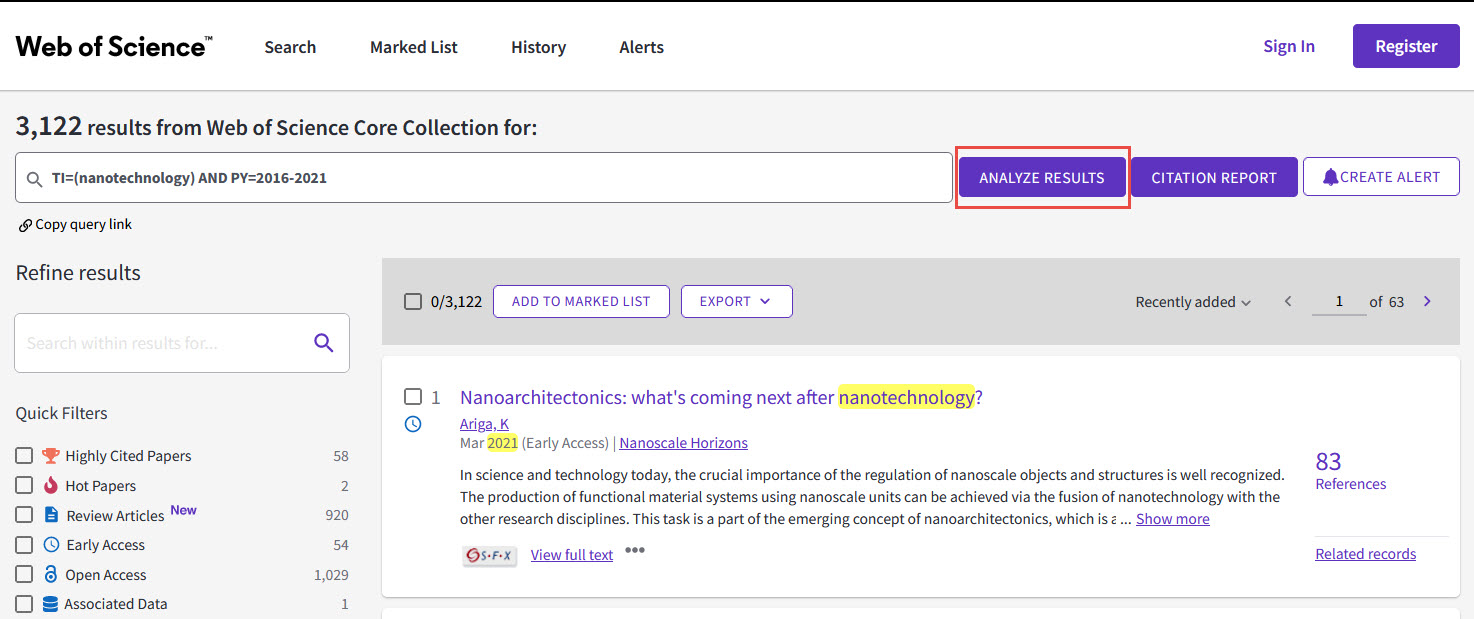Viewport: 1474px width, 619px height.
Task: Click the Review Articles document icon
Action: [x=52, y=515]
